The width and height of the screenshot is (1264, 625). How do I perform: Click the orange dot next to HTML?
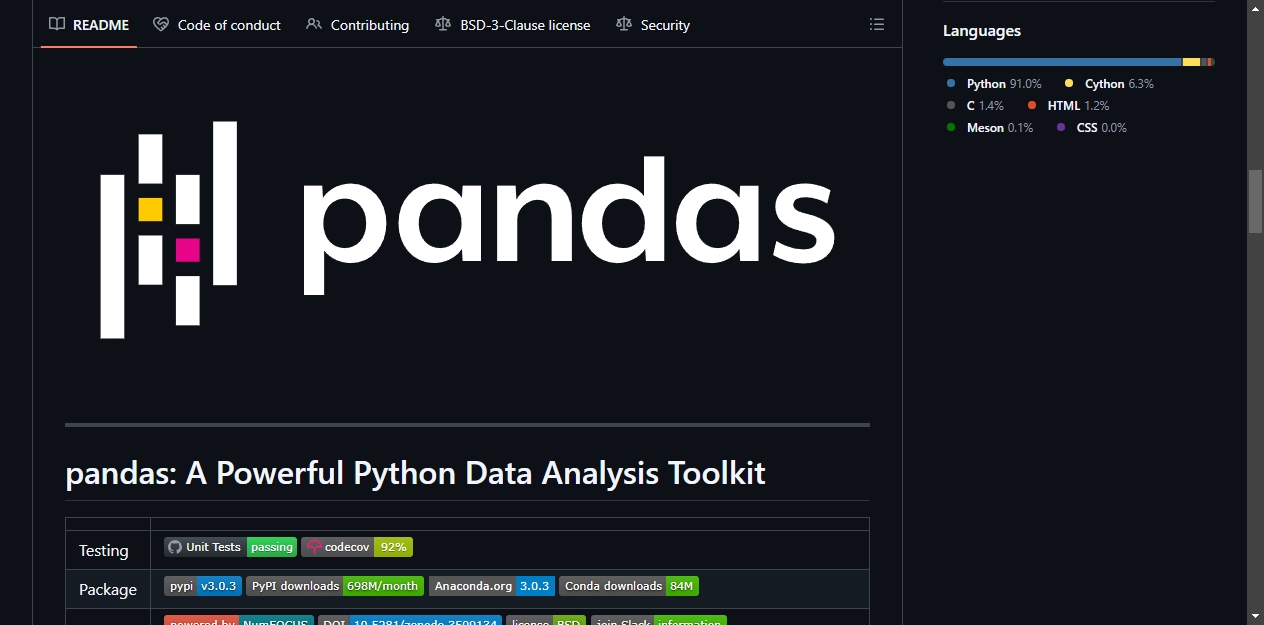coord(1032,106)
